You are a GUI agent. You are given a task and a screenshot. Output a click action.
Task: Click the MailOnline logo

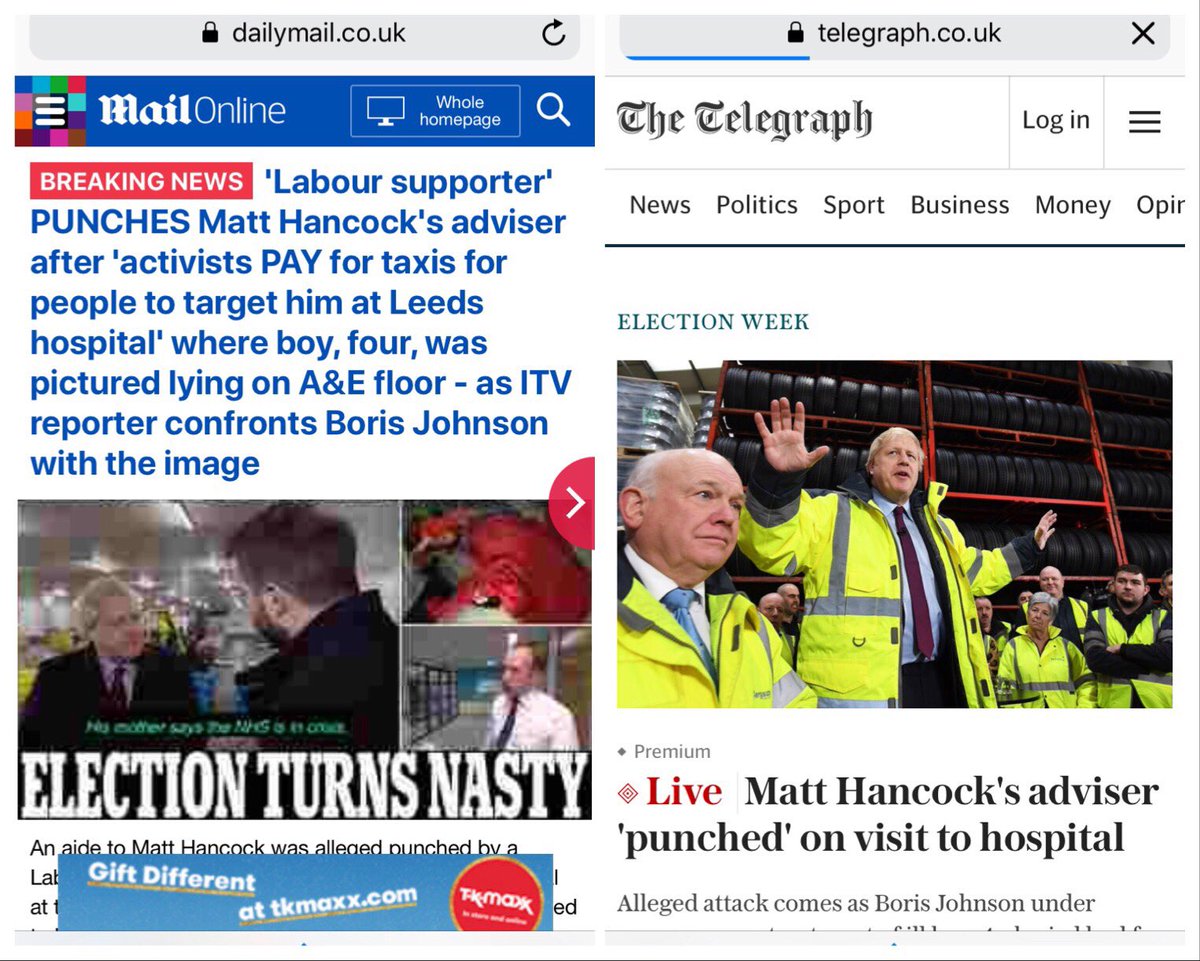click(x=192, y=110)
